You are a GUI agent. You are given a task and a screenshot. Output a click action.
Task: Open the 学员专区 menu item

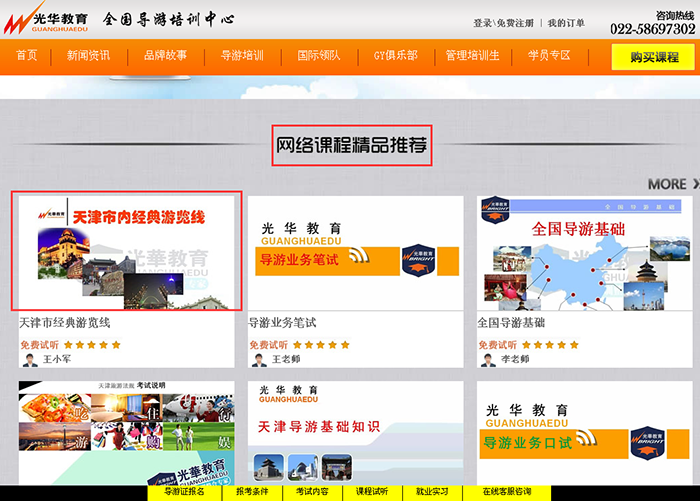click(x=549, y=55)
